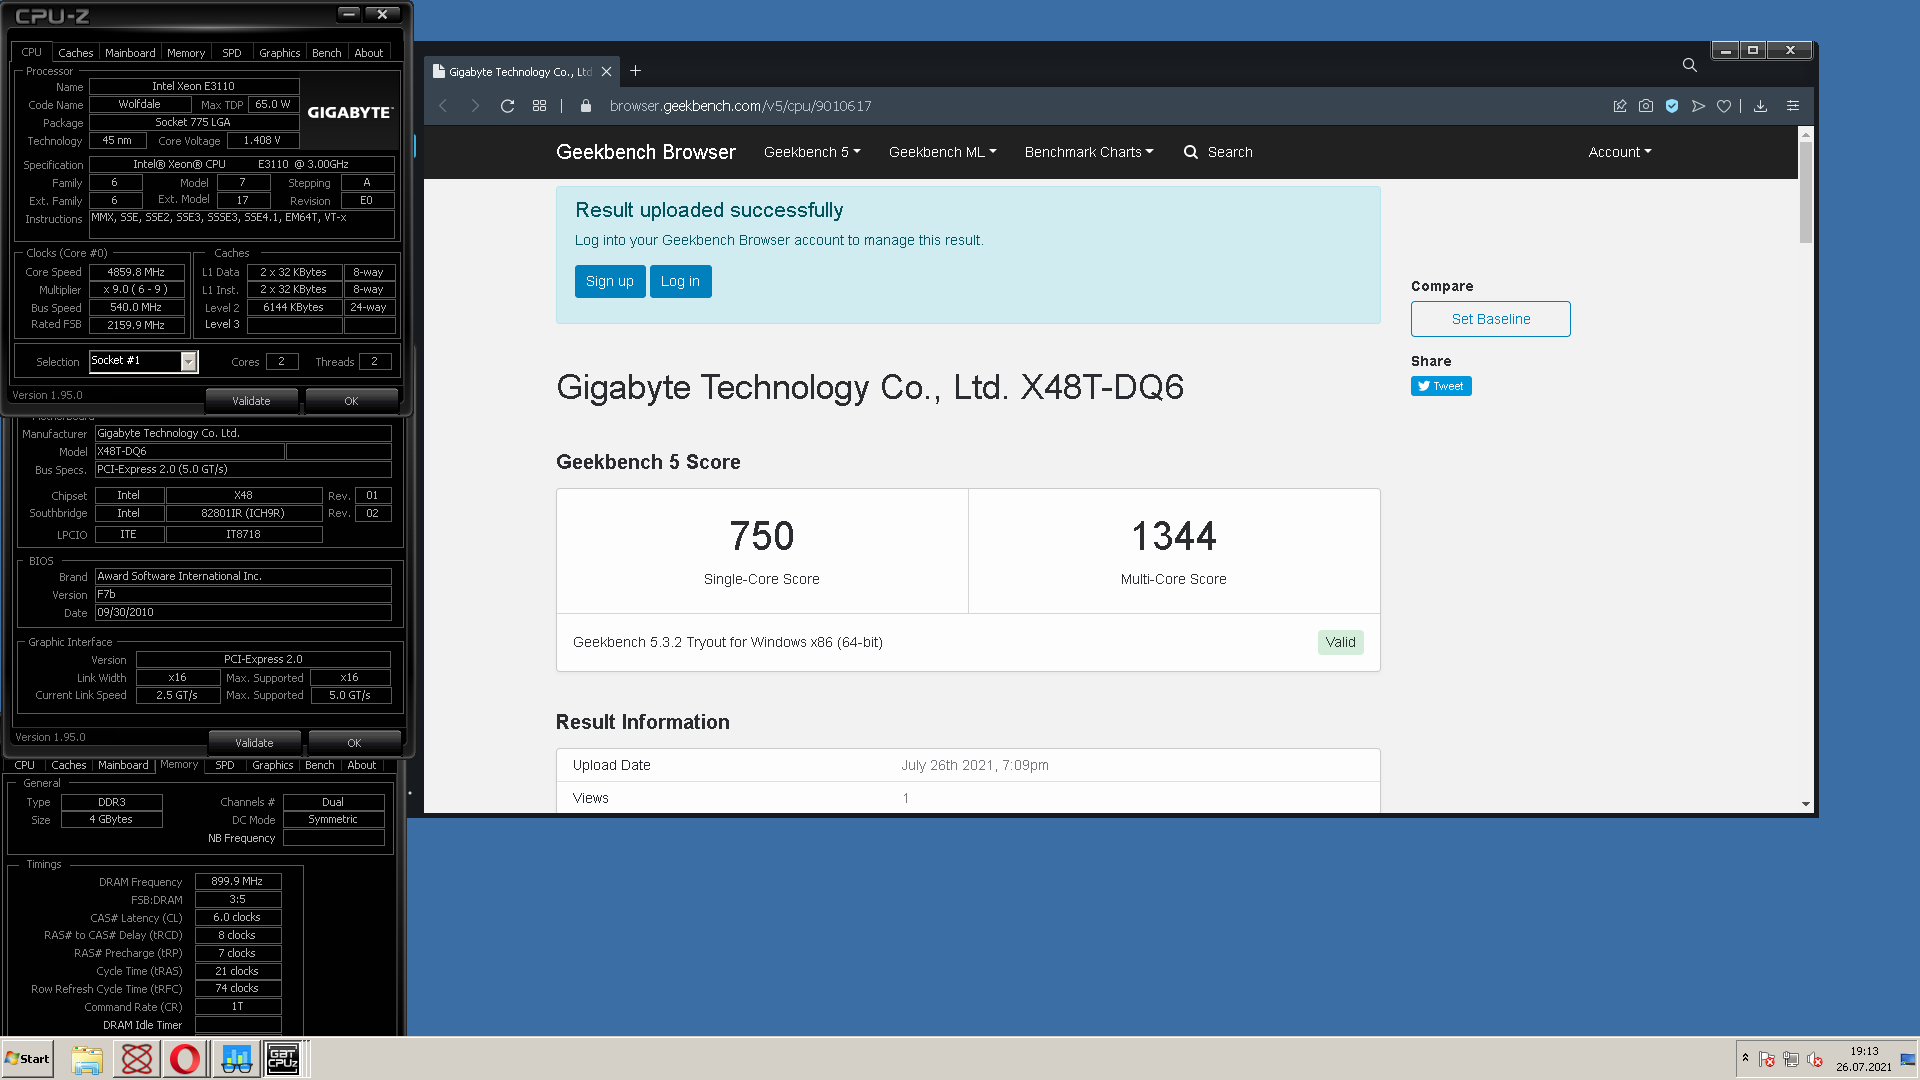Click OK in the top CPU-Z window
This screenshot has width=1920, height=1080.
coord(351,401)
